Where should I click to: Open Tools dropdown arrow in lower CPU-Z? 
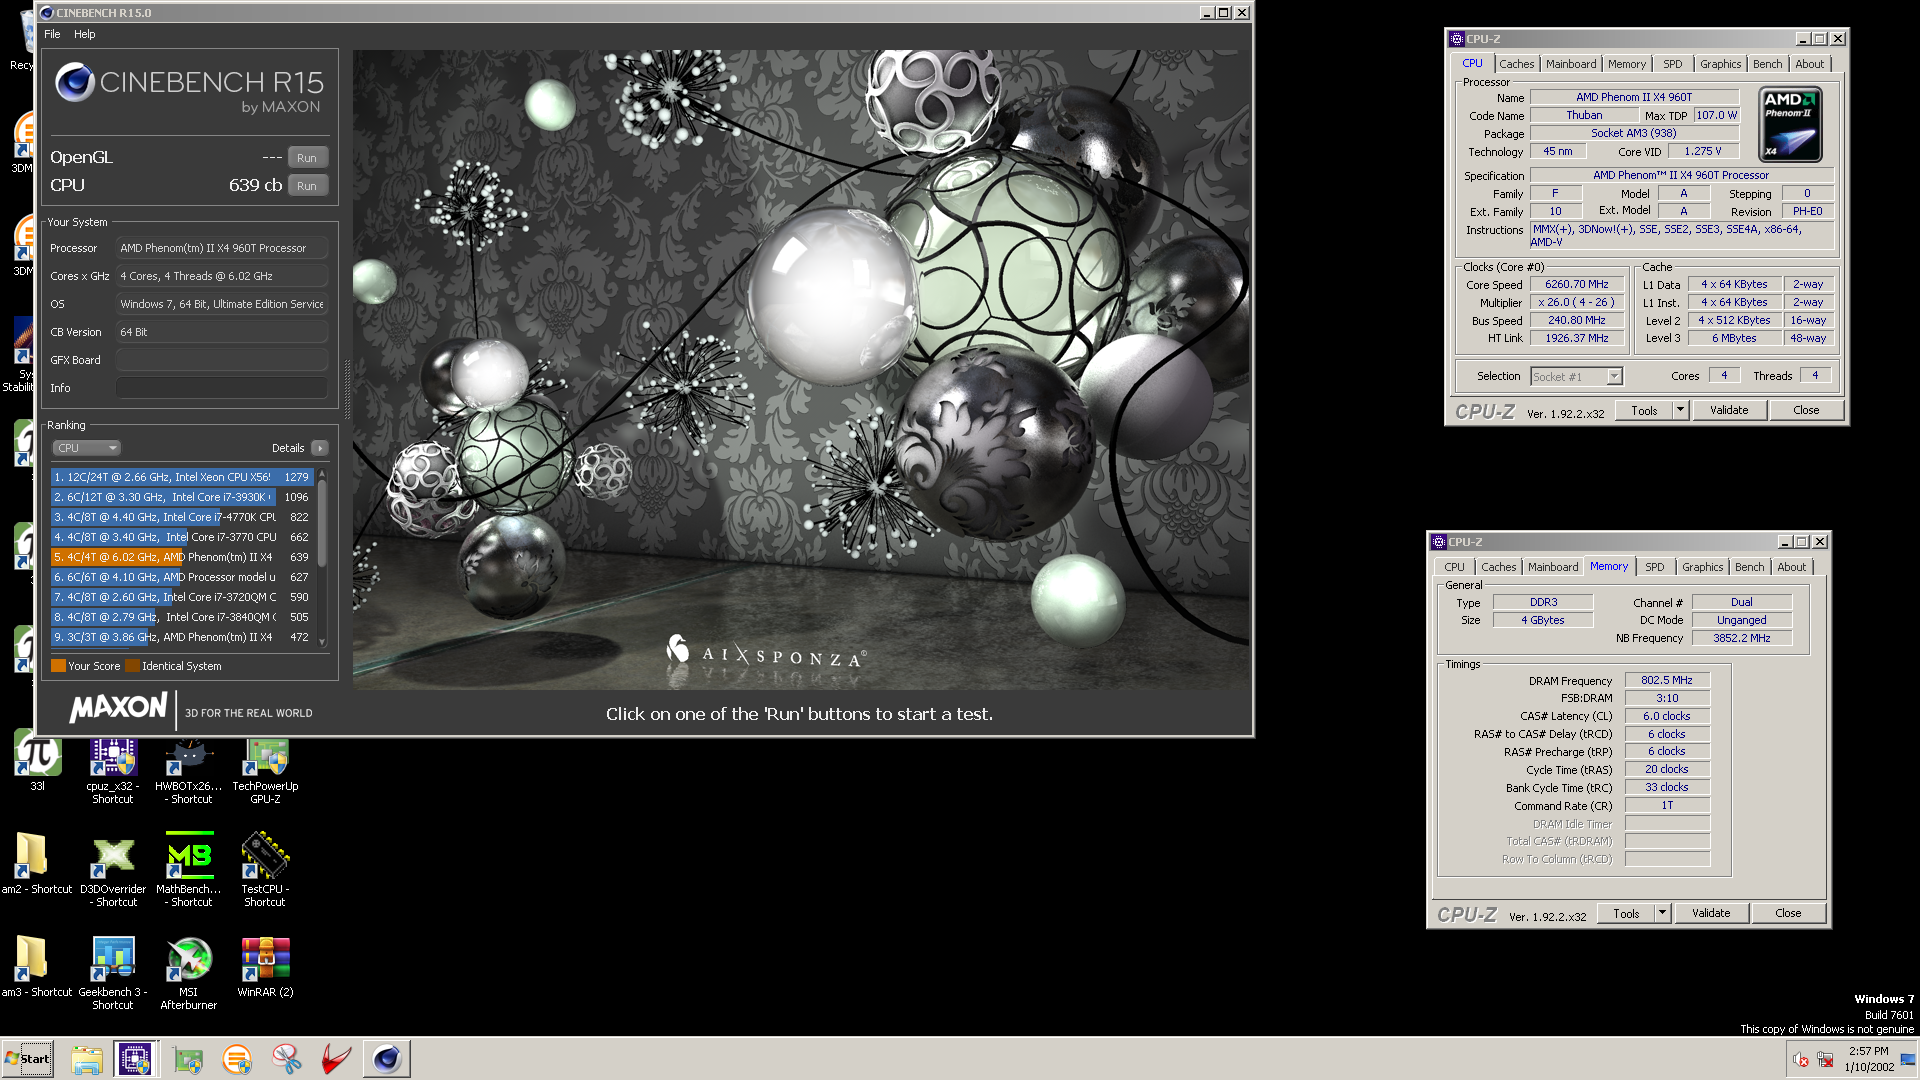pyautogui.click(x=1662, y=914)
